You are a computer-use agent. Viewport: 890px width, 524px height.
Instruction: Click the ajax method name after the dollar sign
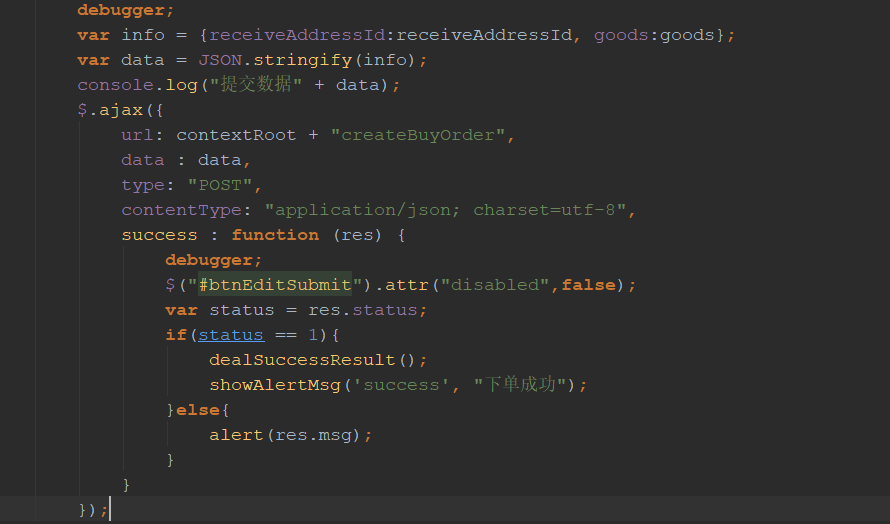click(x=121, y=110)
